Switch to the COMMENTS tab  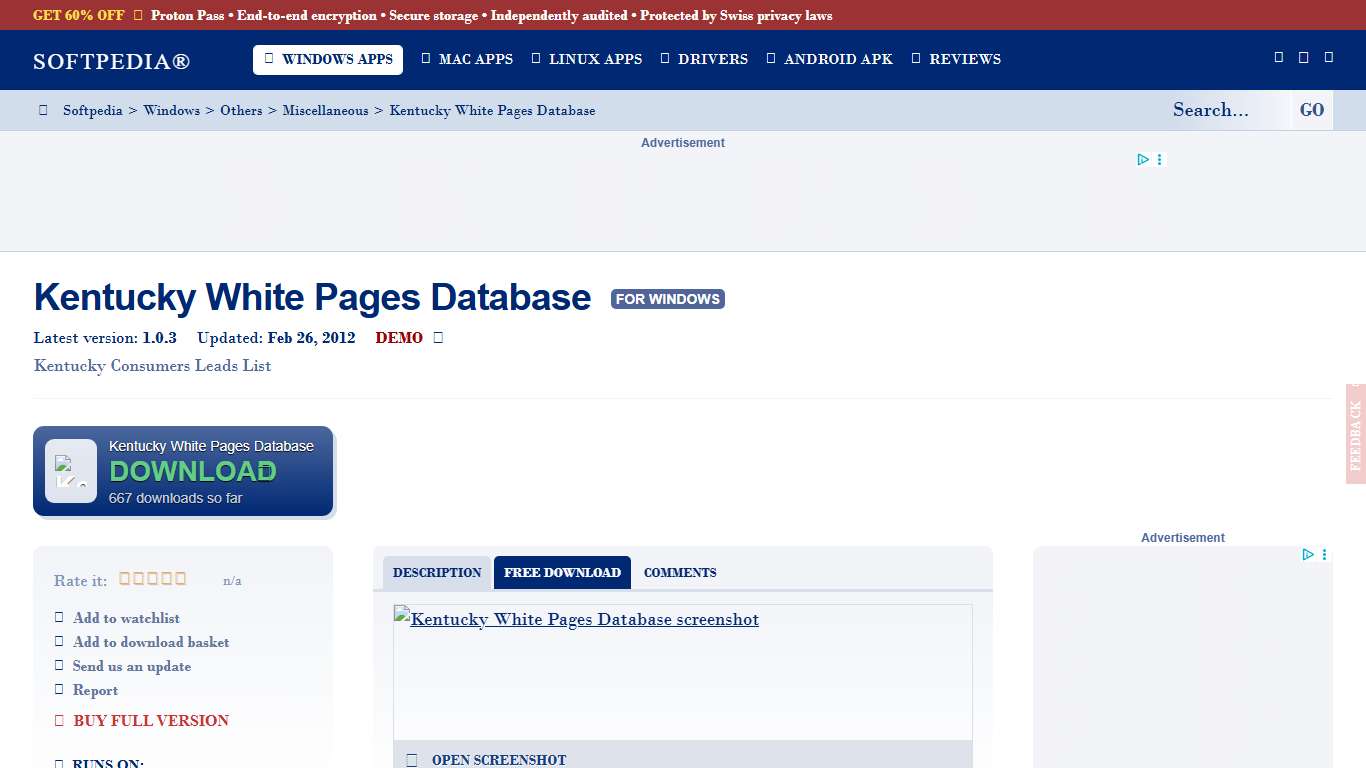tap(680, 572)
